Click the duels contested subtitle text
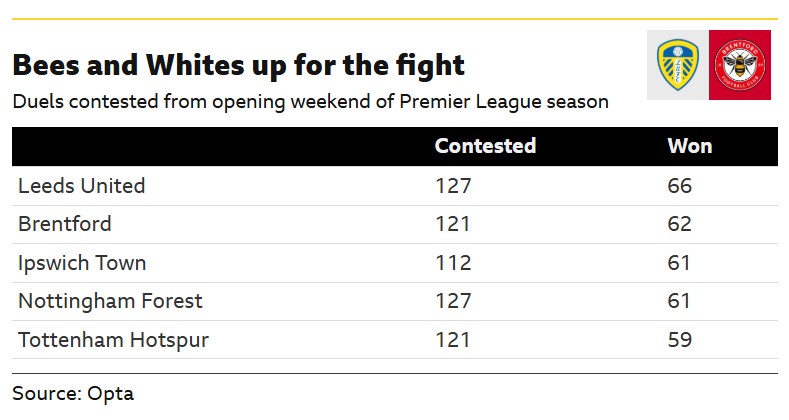 [310, 102]
